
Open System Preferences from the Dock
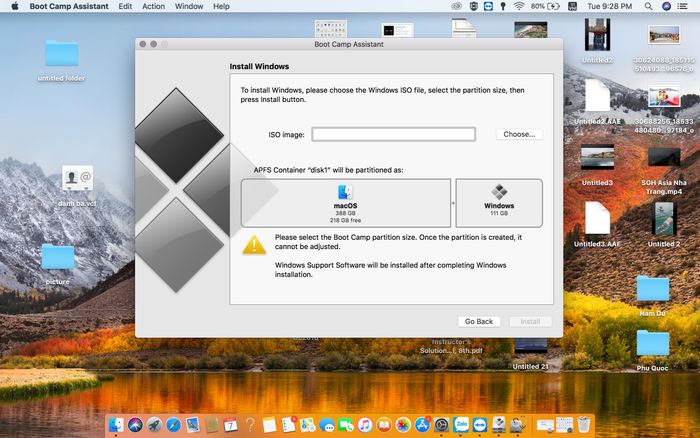pyautogui.click(x=442, y=425)
